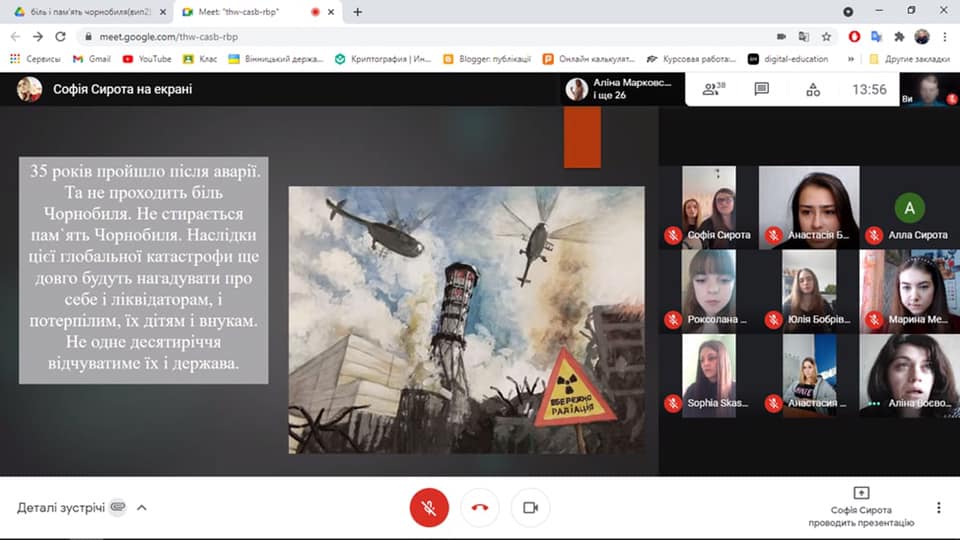This screenshot has width=960, height=540.
Task: Select Аліна Восво... participant tile
Action: click(x=909, y=375)
